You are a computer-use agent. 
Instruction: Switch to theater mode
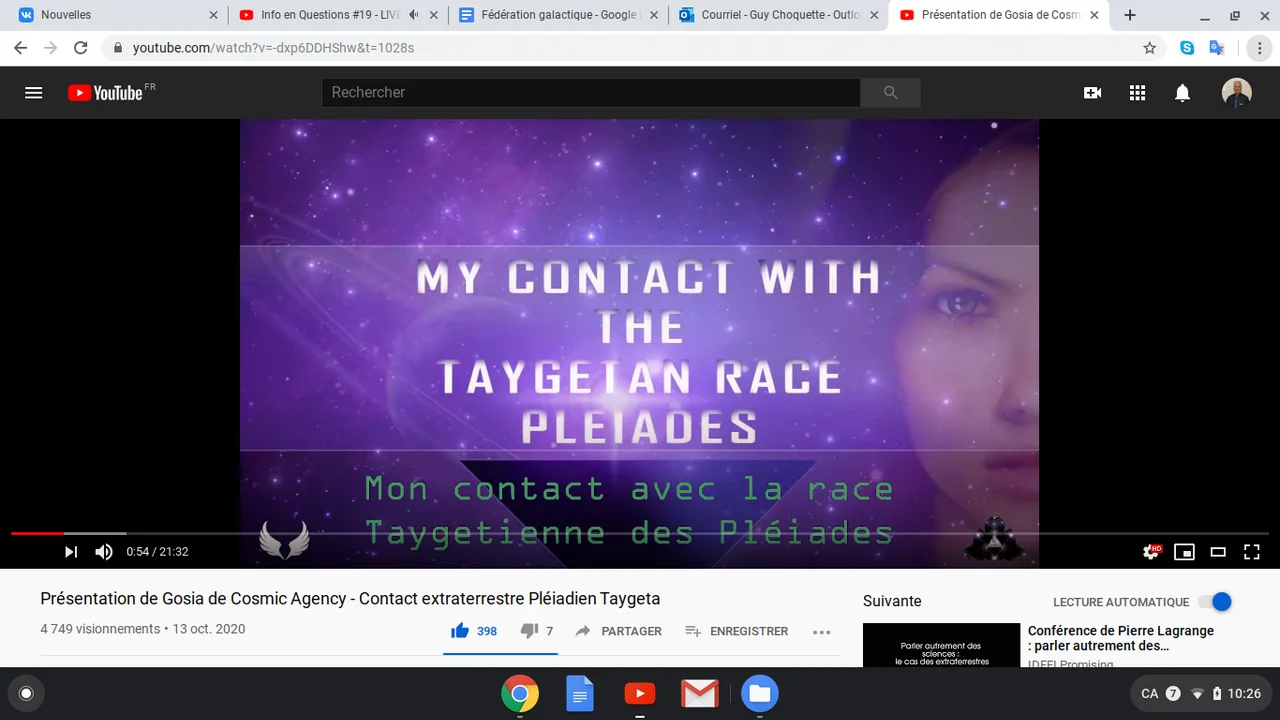tap(1218, 552)
